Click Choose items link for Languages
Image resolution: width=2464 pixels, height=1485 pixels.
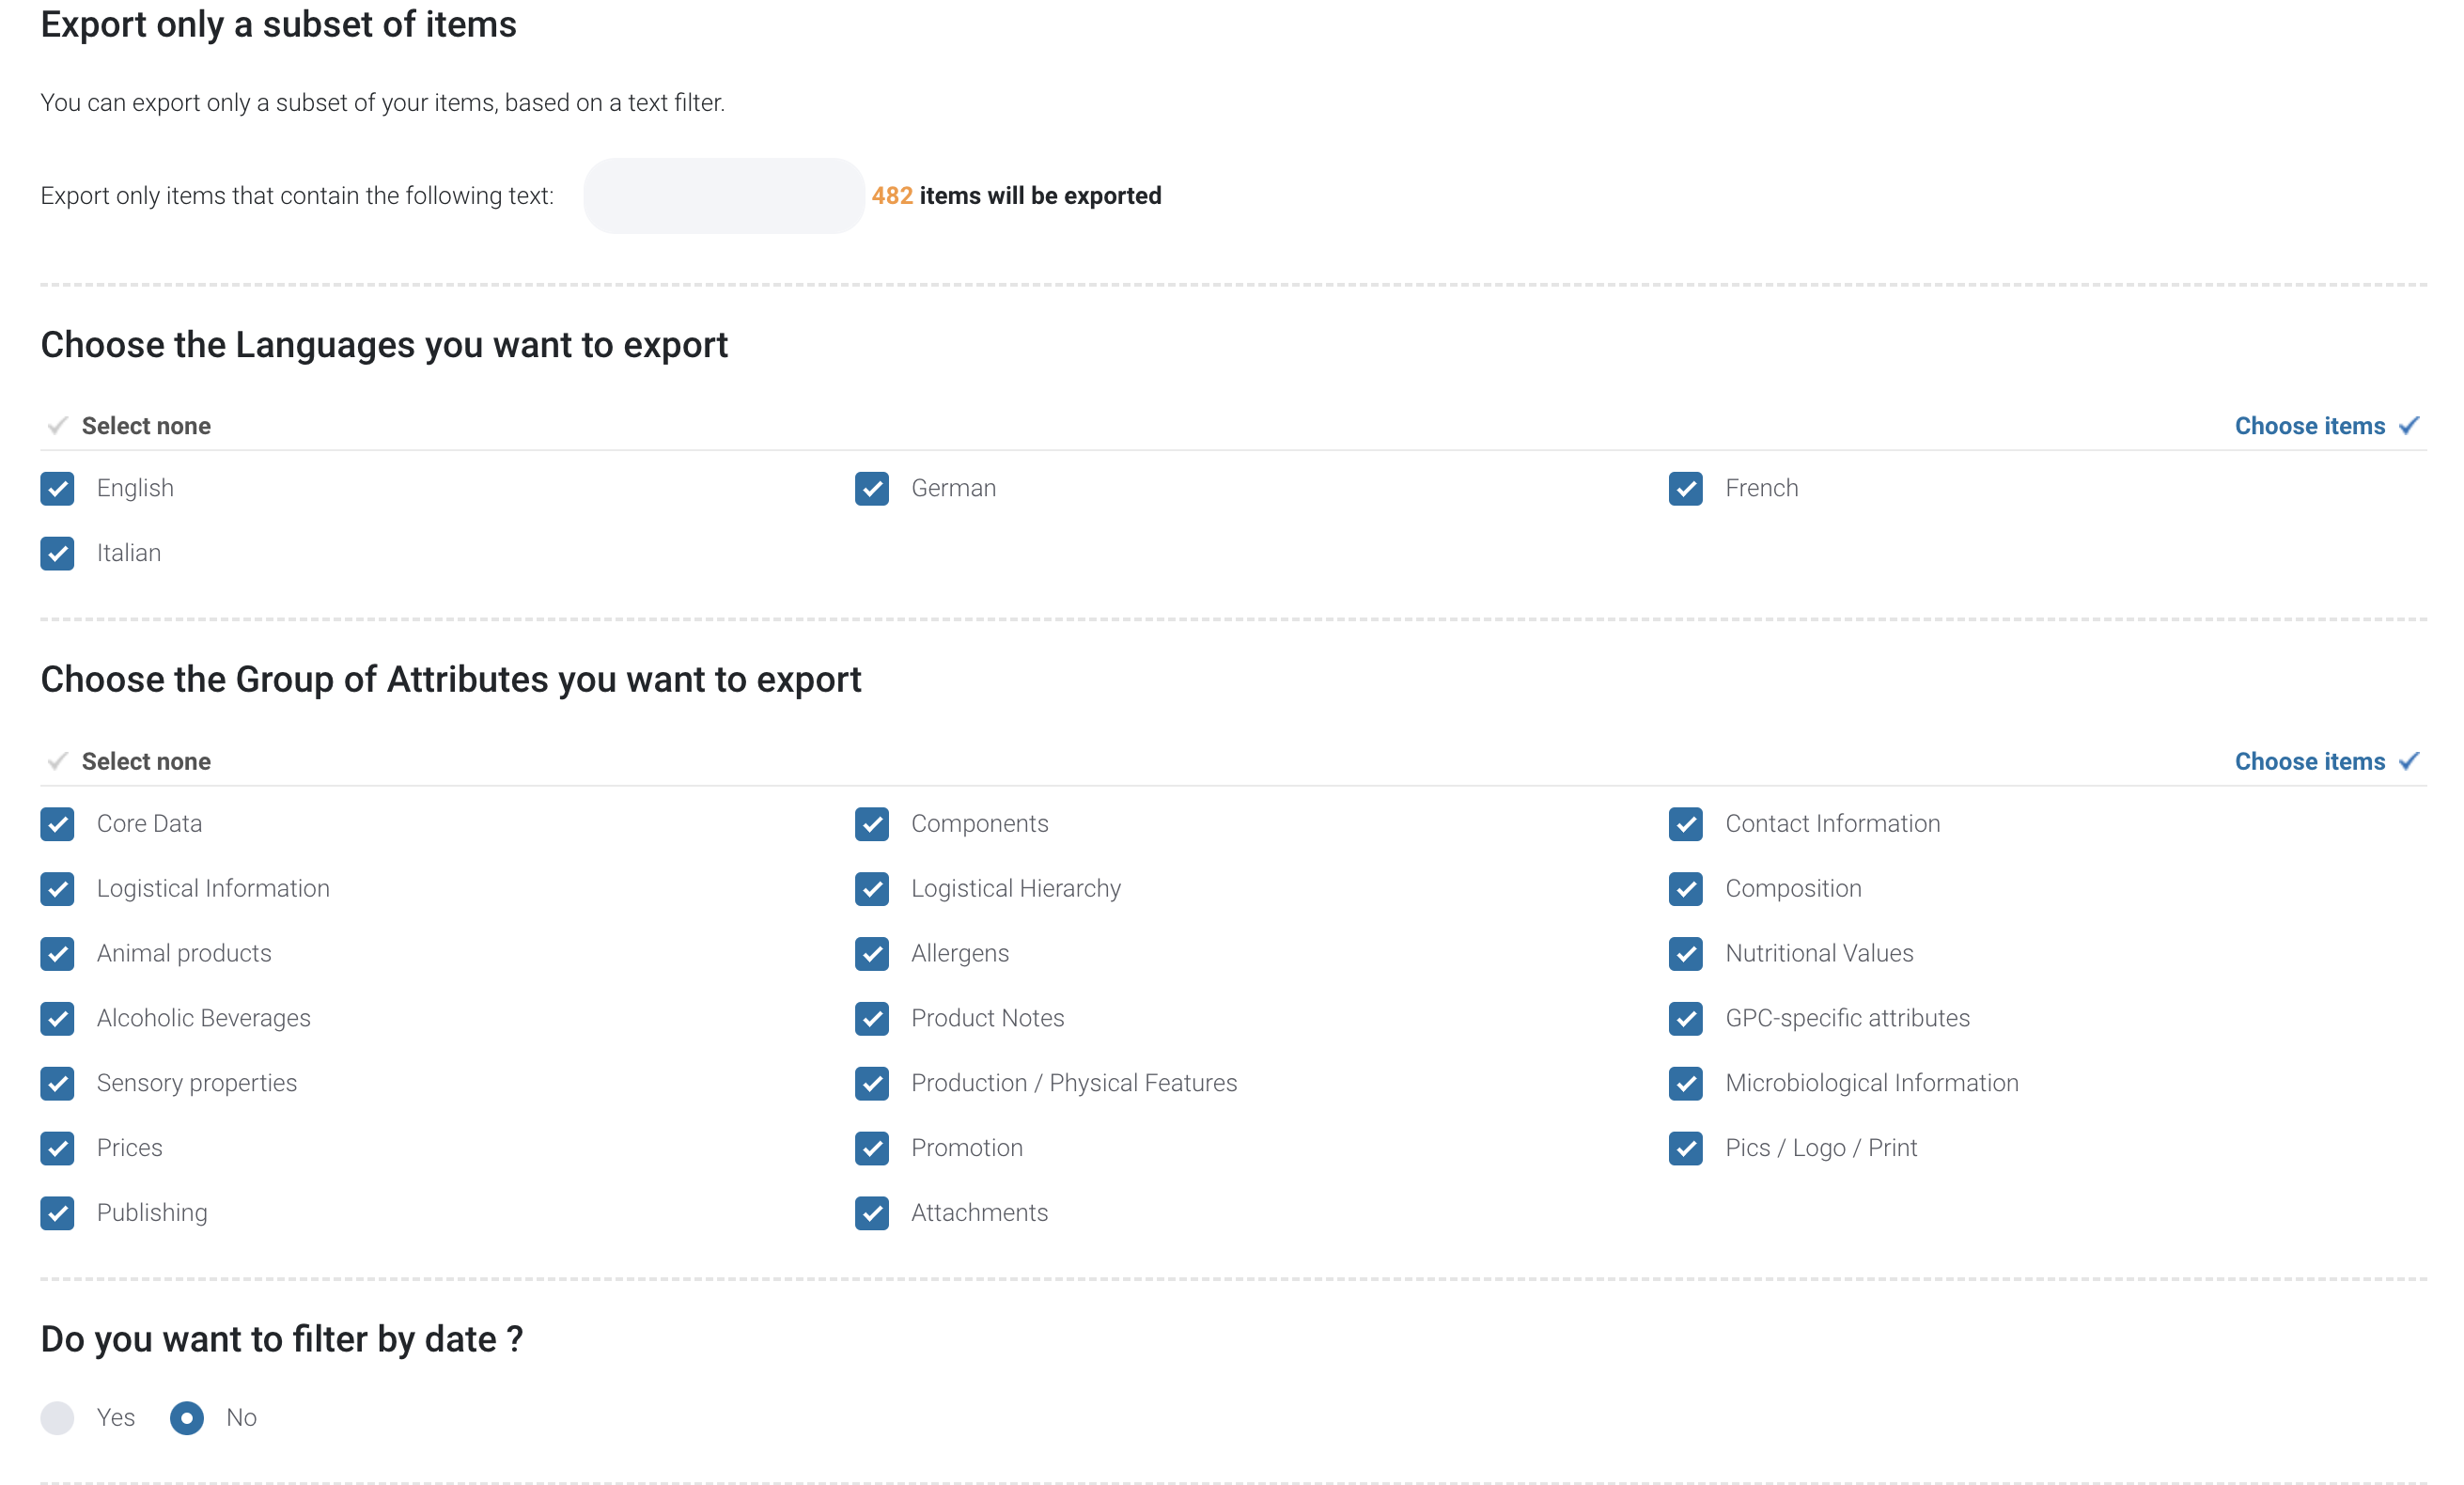(2309, 426)
